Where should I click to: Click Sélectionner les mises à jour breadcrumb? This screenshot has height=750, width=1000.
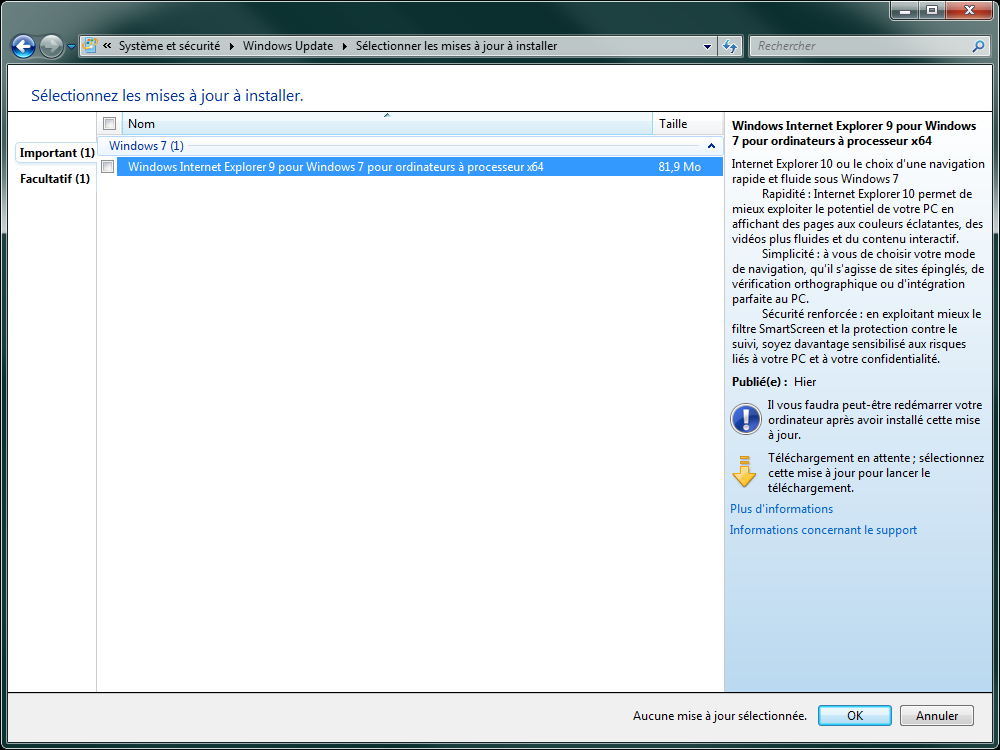[x=456, y=46]
